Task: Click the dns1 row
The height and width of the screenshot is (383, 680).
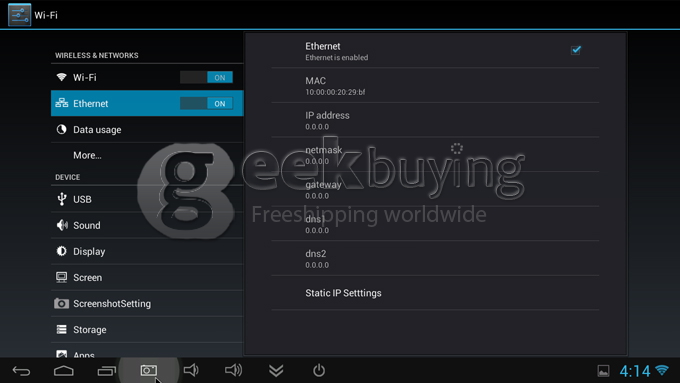Action: click(x=435, y=224)
